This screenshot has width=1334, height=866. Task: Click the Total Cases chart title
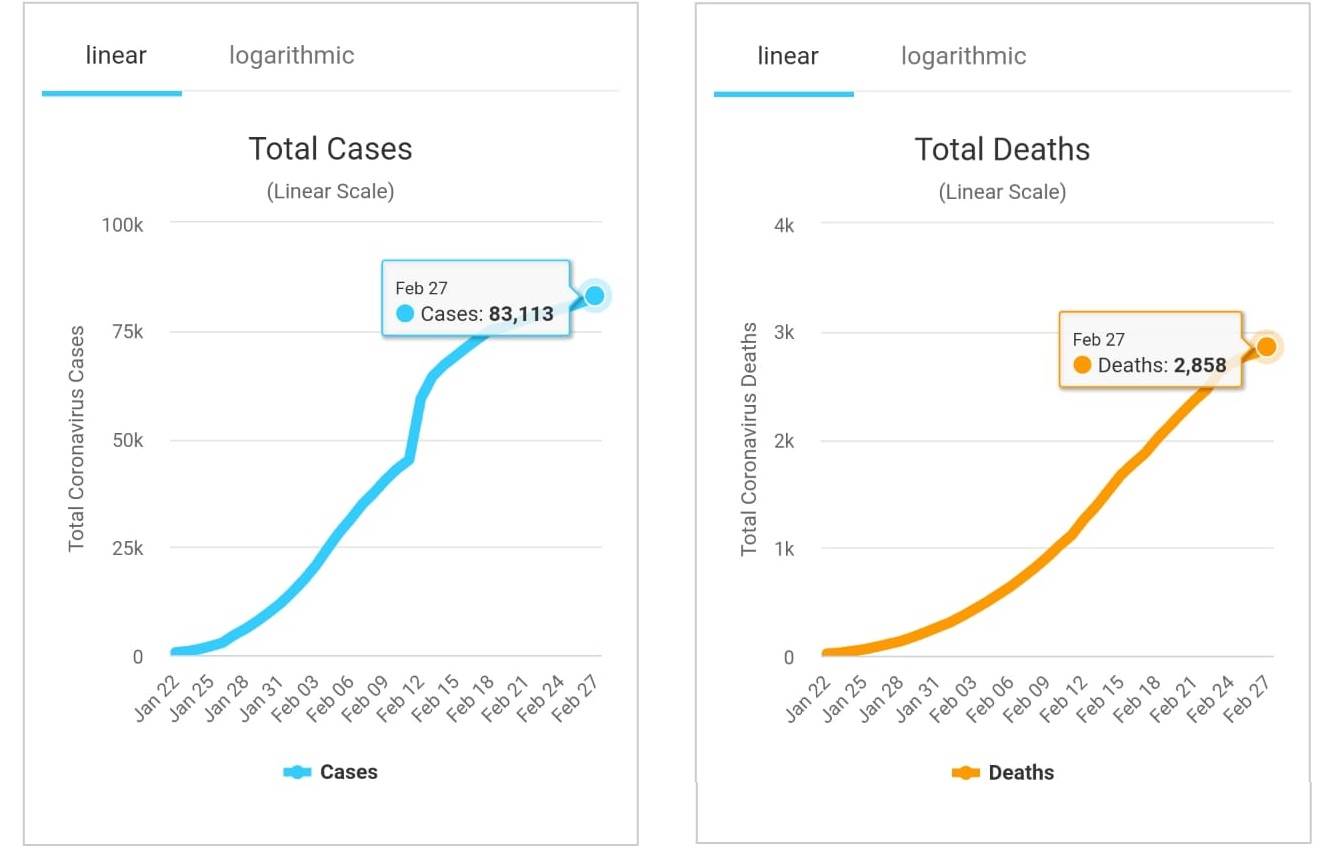click(x=330, y=149)
